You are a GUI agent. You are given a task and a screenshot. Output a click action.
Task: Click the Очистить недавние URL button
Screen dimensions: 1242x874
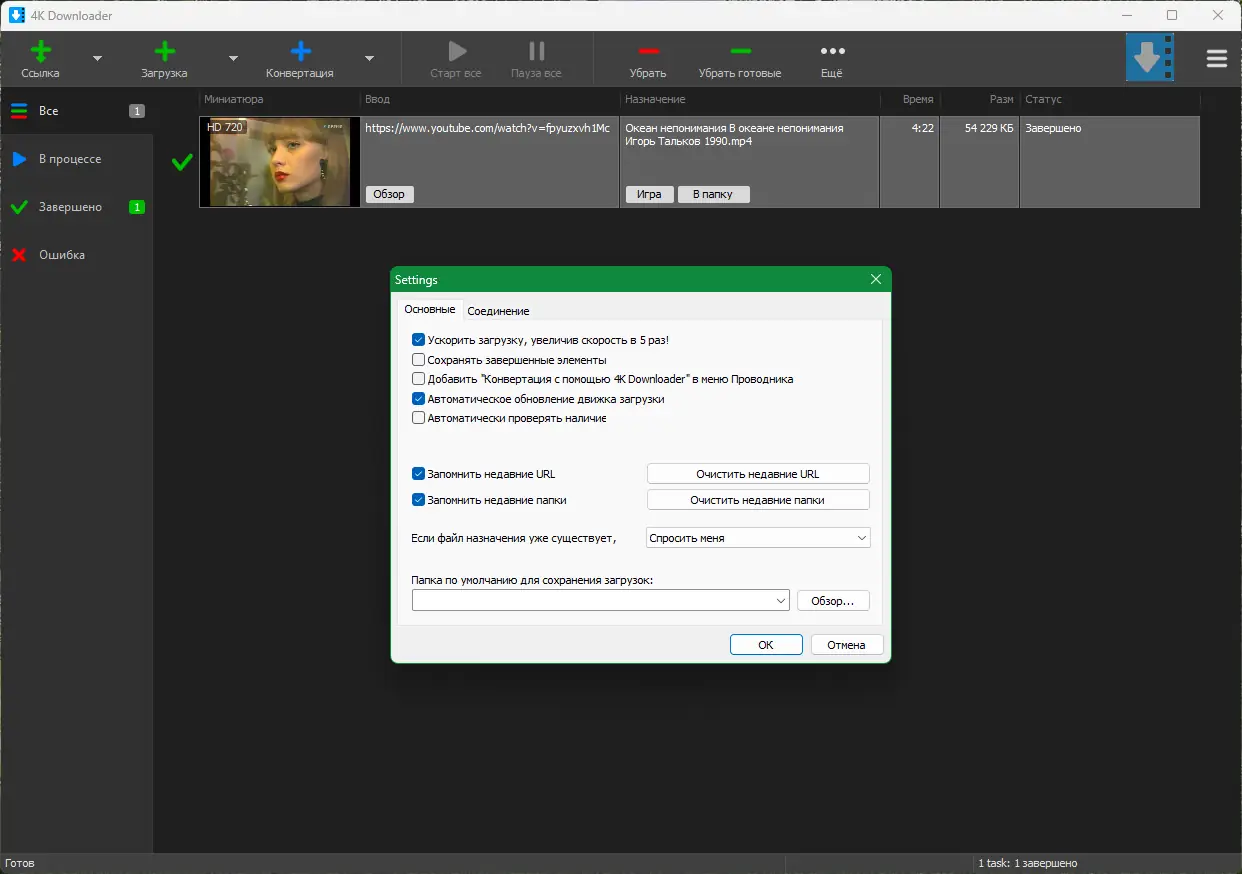click(x=758, y=474)
